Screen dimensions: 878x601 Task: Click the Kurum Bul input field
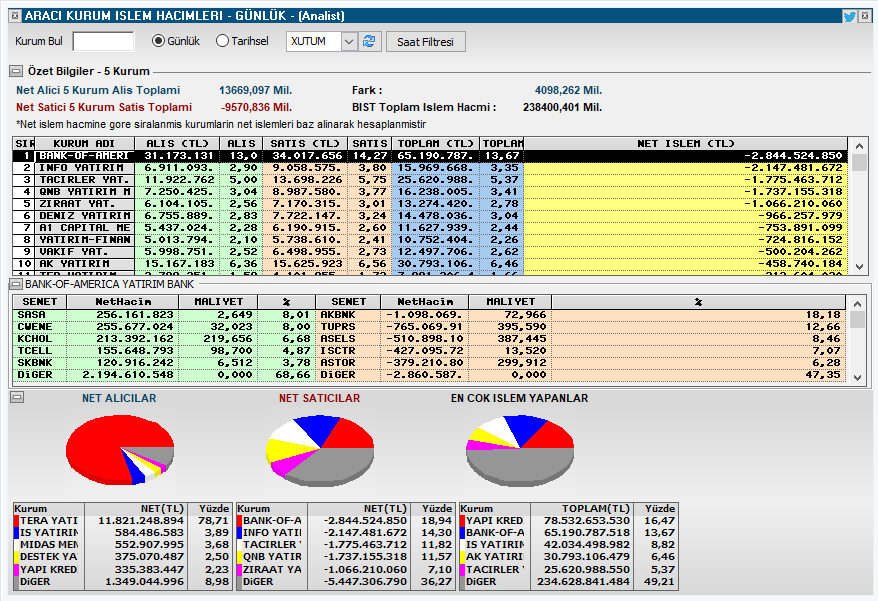[x=104, y=41]
